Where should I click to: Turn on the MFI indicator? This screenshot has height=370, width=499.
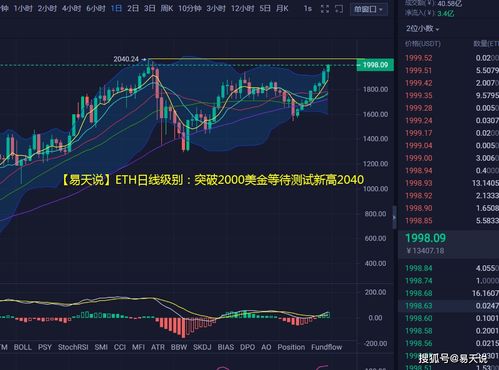[x=138, y=347]
